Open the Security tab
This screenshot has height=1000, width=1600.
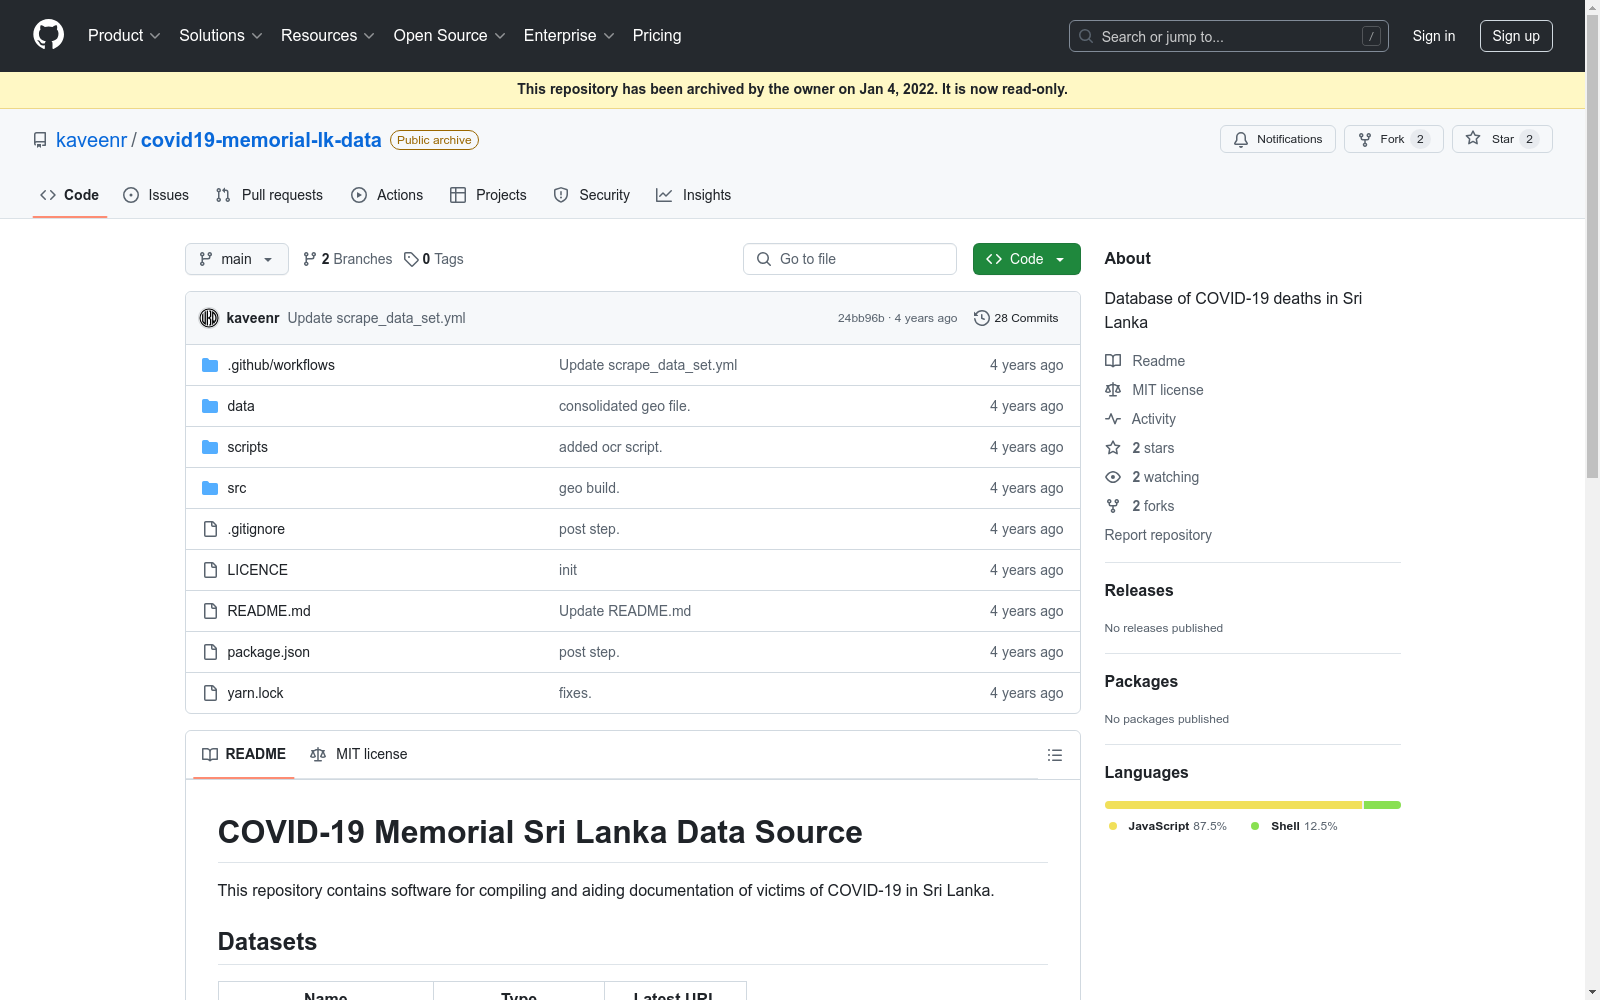(x=592, y=195)
